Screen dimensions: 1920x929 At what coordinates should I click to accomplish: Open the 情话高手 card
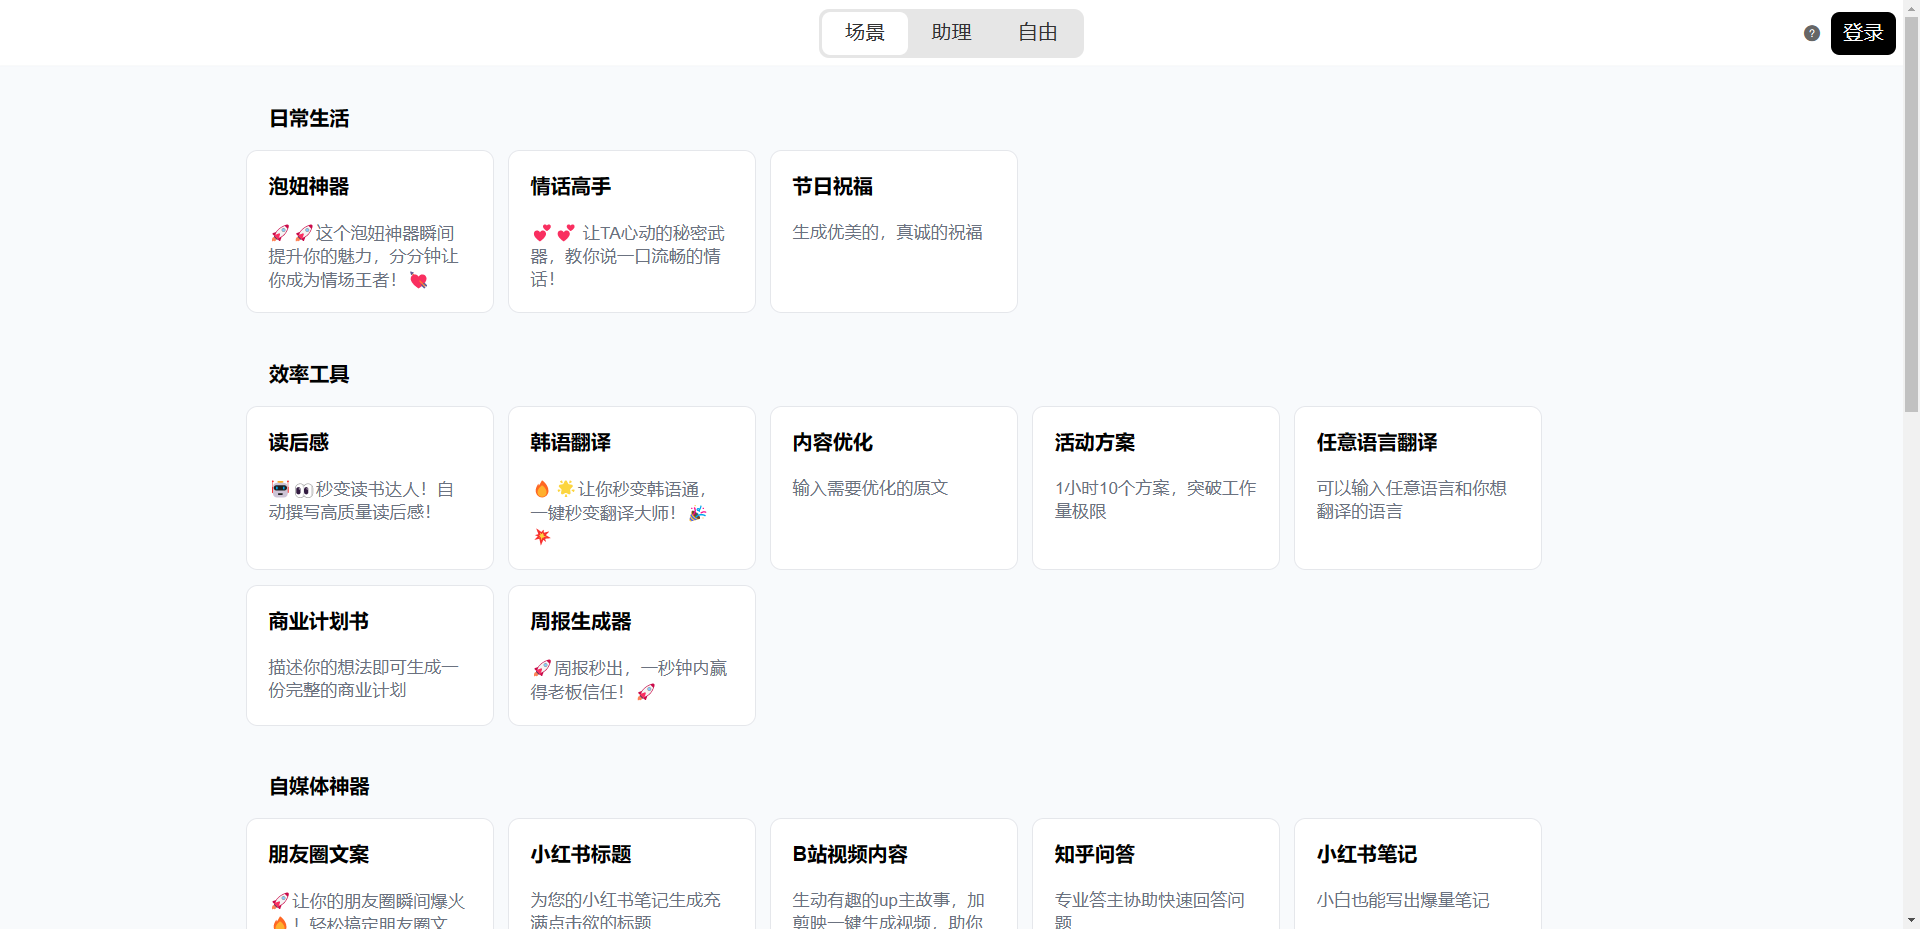[x=632, y=231]
